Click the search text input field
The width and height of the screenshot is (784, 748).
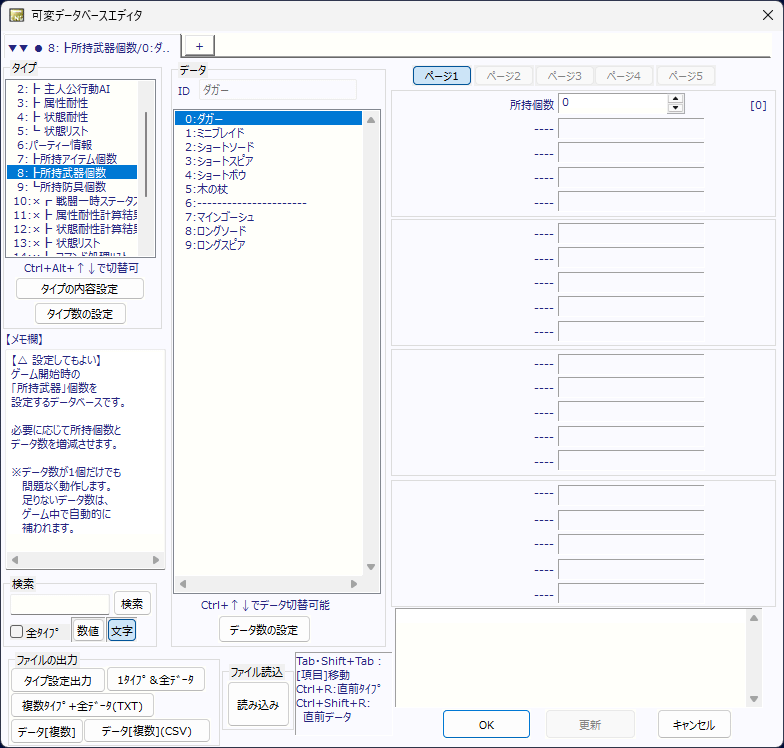click(x=60, y=604)
